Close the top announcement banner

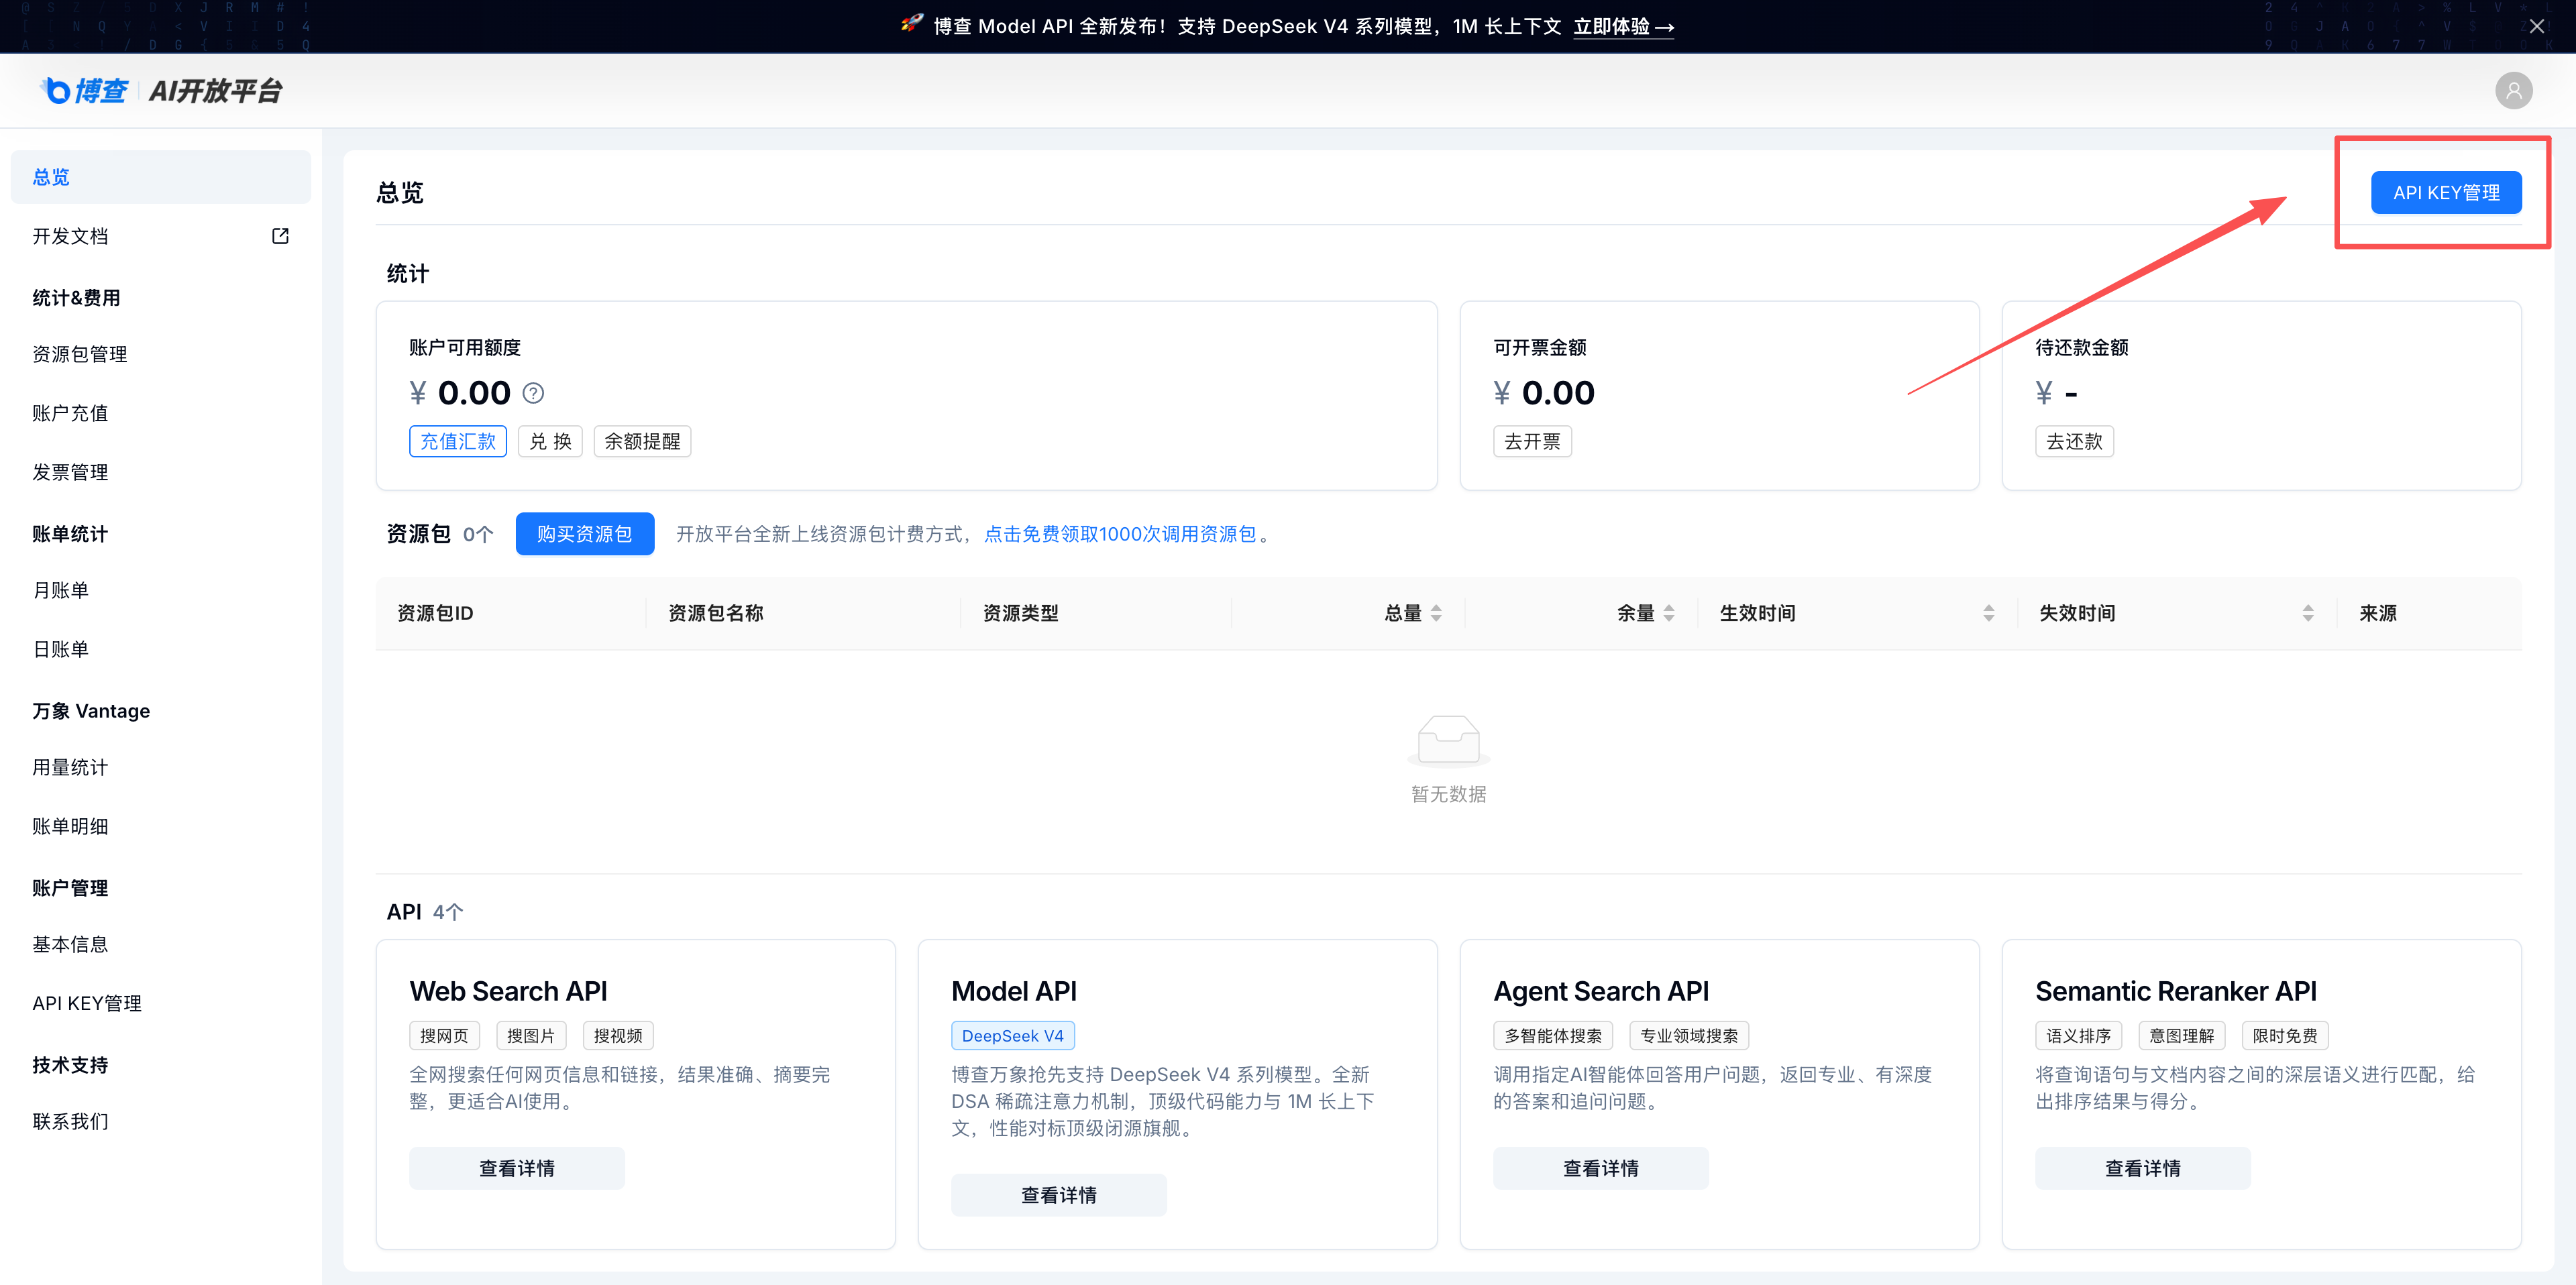[x=2536, y=27]
